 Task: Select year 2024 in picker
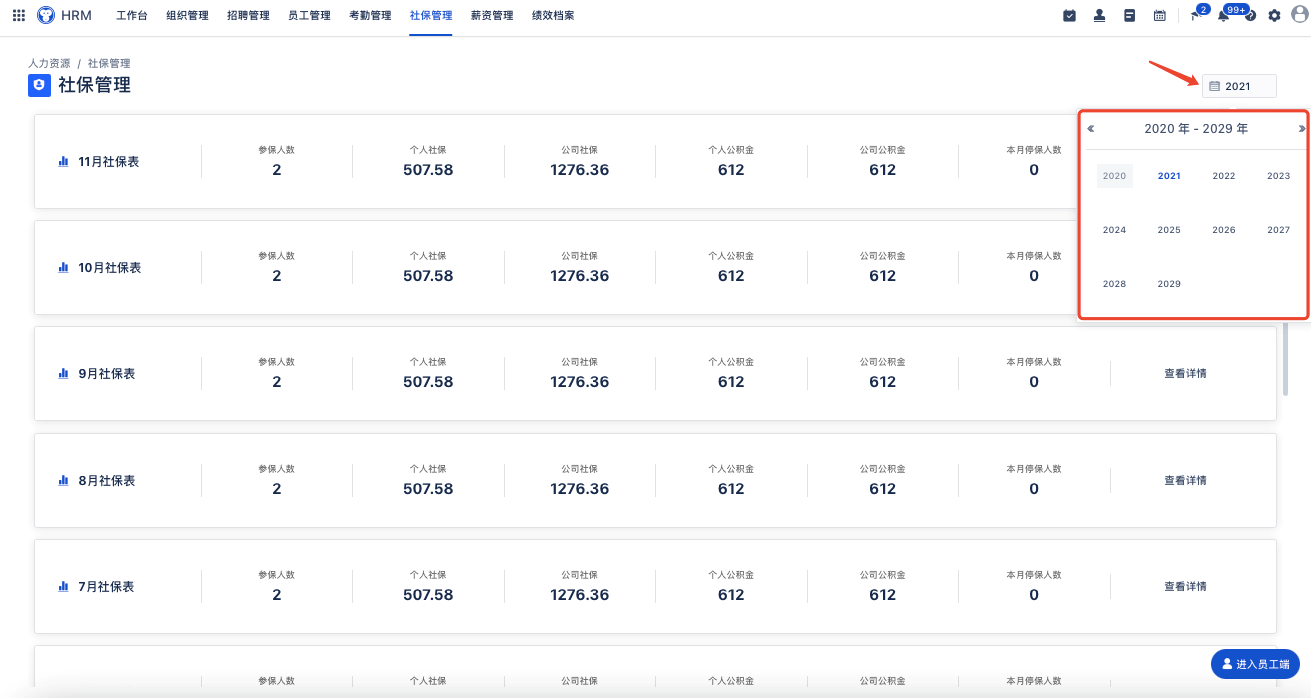[1114, 230]
